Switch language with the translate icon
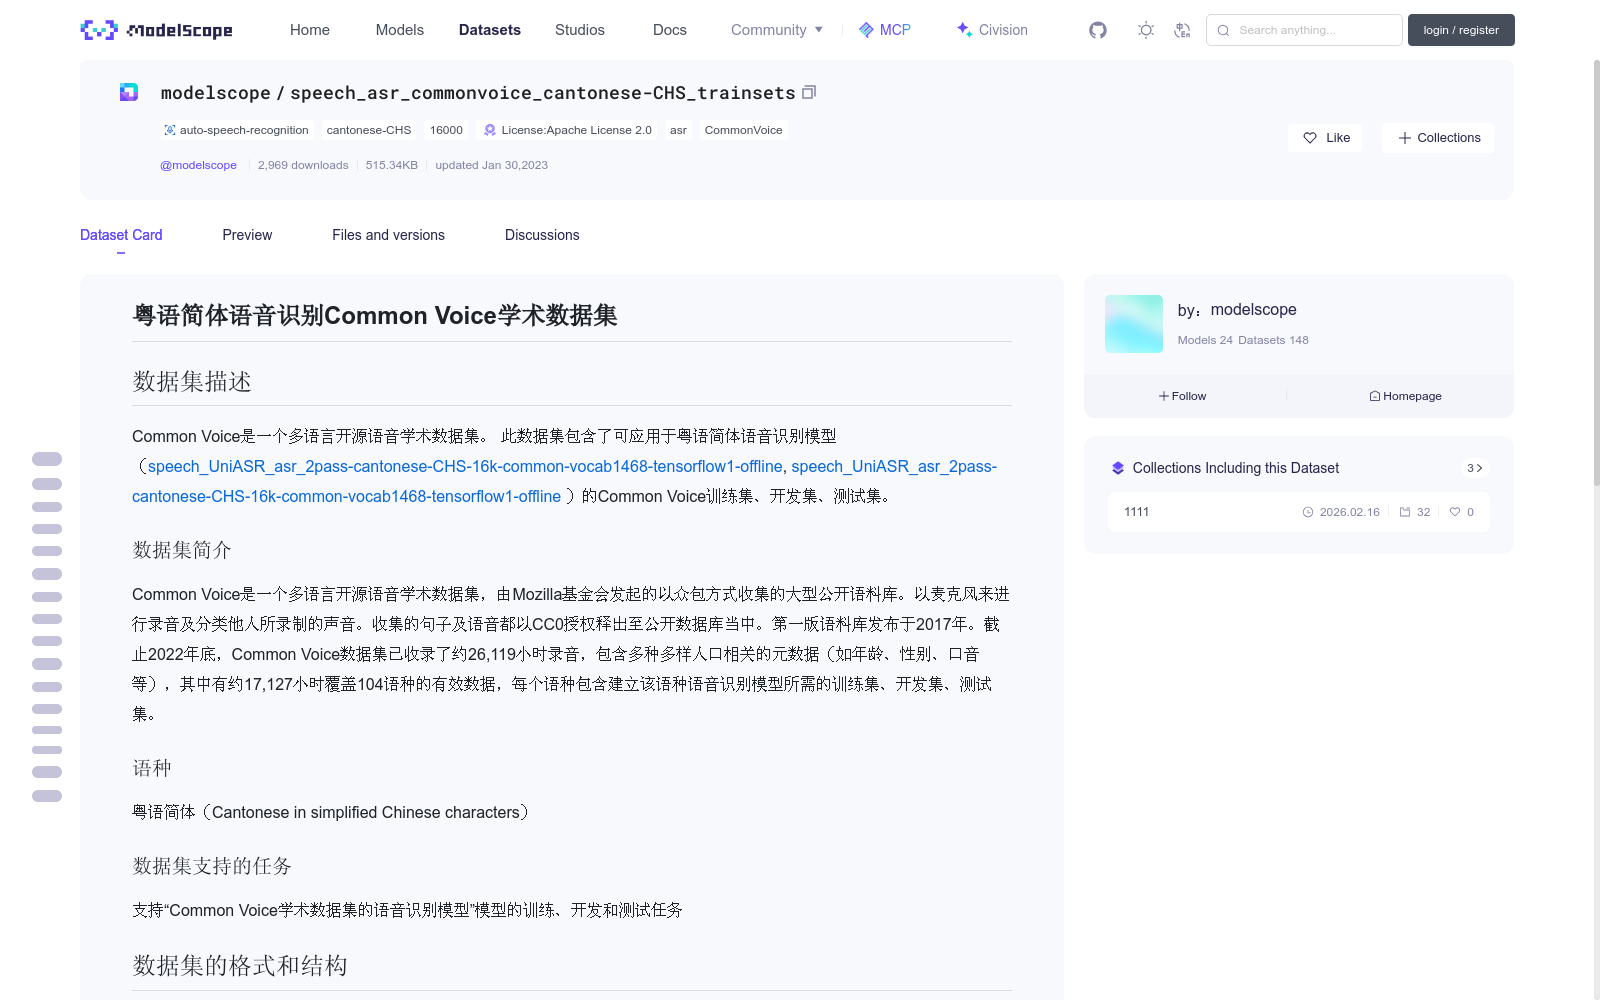This screenshot has width=1600, height=1000. [x=1182, y=30]
